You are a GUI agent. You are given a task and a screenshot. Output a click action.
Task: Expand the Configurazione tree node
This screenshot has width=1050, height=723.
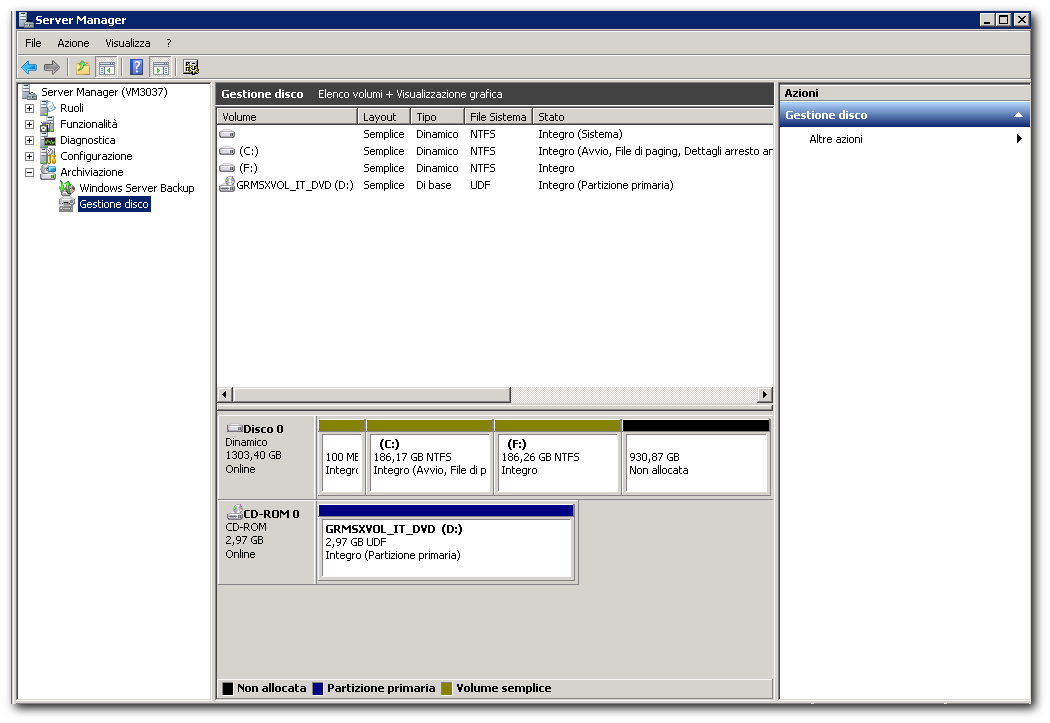pyautogui.click(x=29, y=156)
